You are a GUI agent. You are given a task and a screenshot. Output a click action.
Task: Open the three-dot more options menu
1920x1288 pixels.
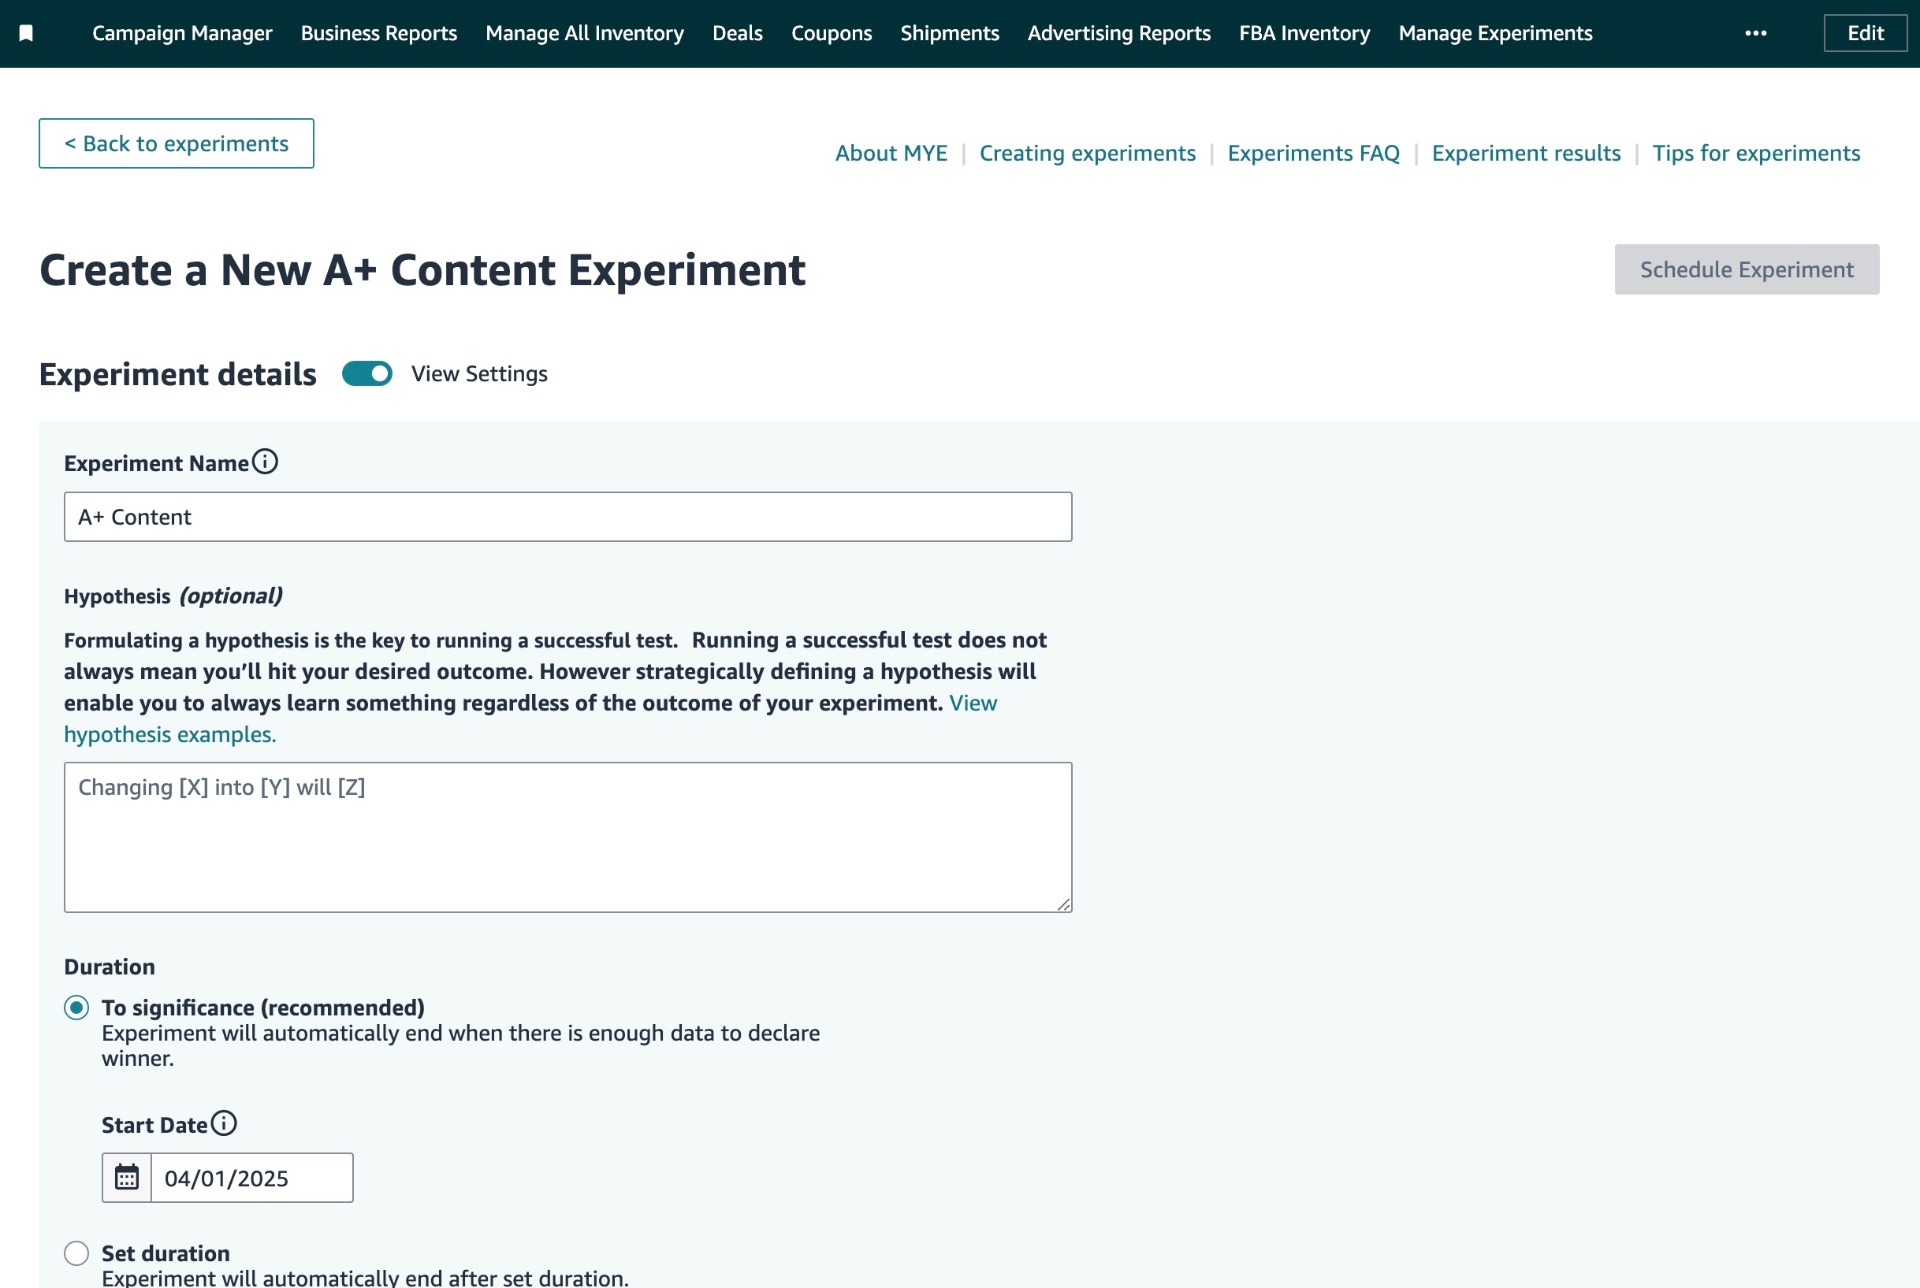1755,34
